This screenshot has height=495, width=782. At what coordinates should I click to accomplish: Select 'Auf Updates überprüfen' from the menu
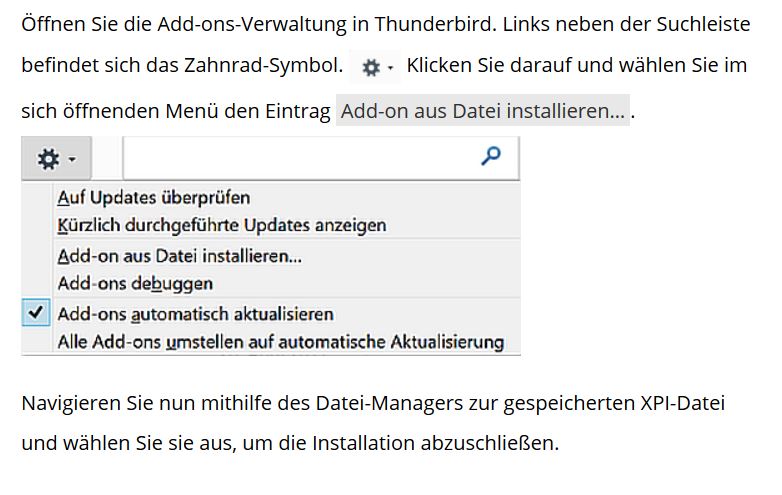153,197
